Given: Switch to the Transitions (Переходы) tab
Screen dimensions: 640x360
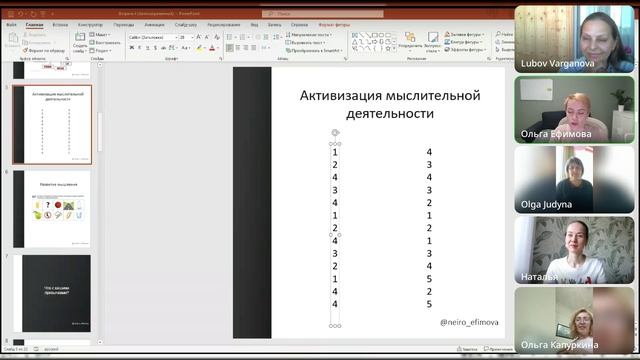Looking at the screenshot, I should tap(124, 25).
